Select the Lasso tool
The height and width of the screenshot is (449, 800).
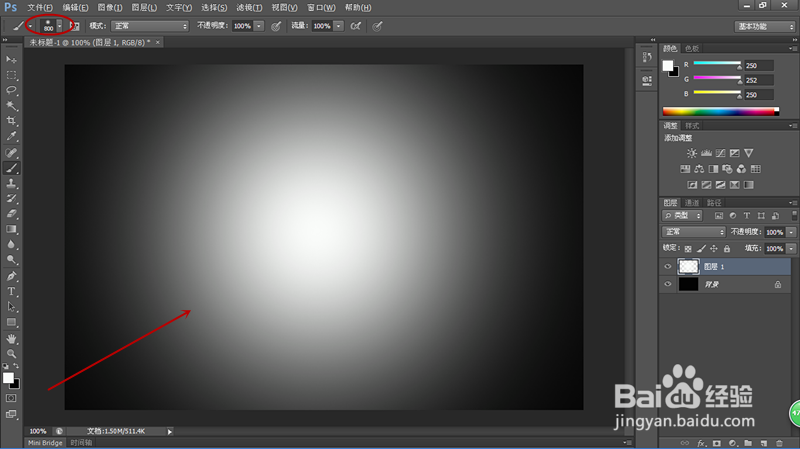point(11,90)
